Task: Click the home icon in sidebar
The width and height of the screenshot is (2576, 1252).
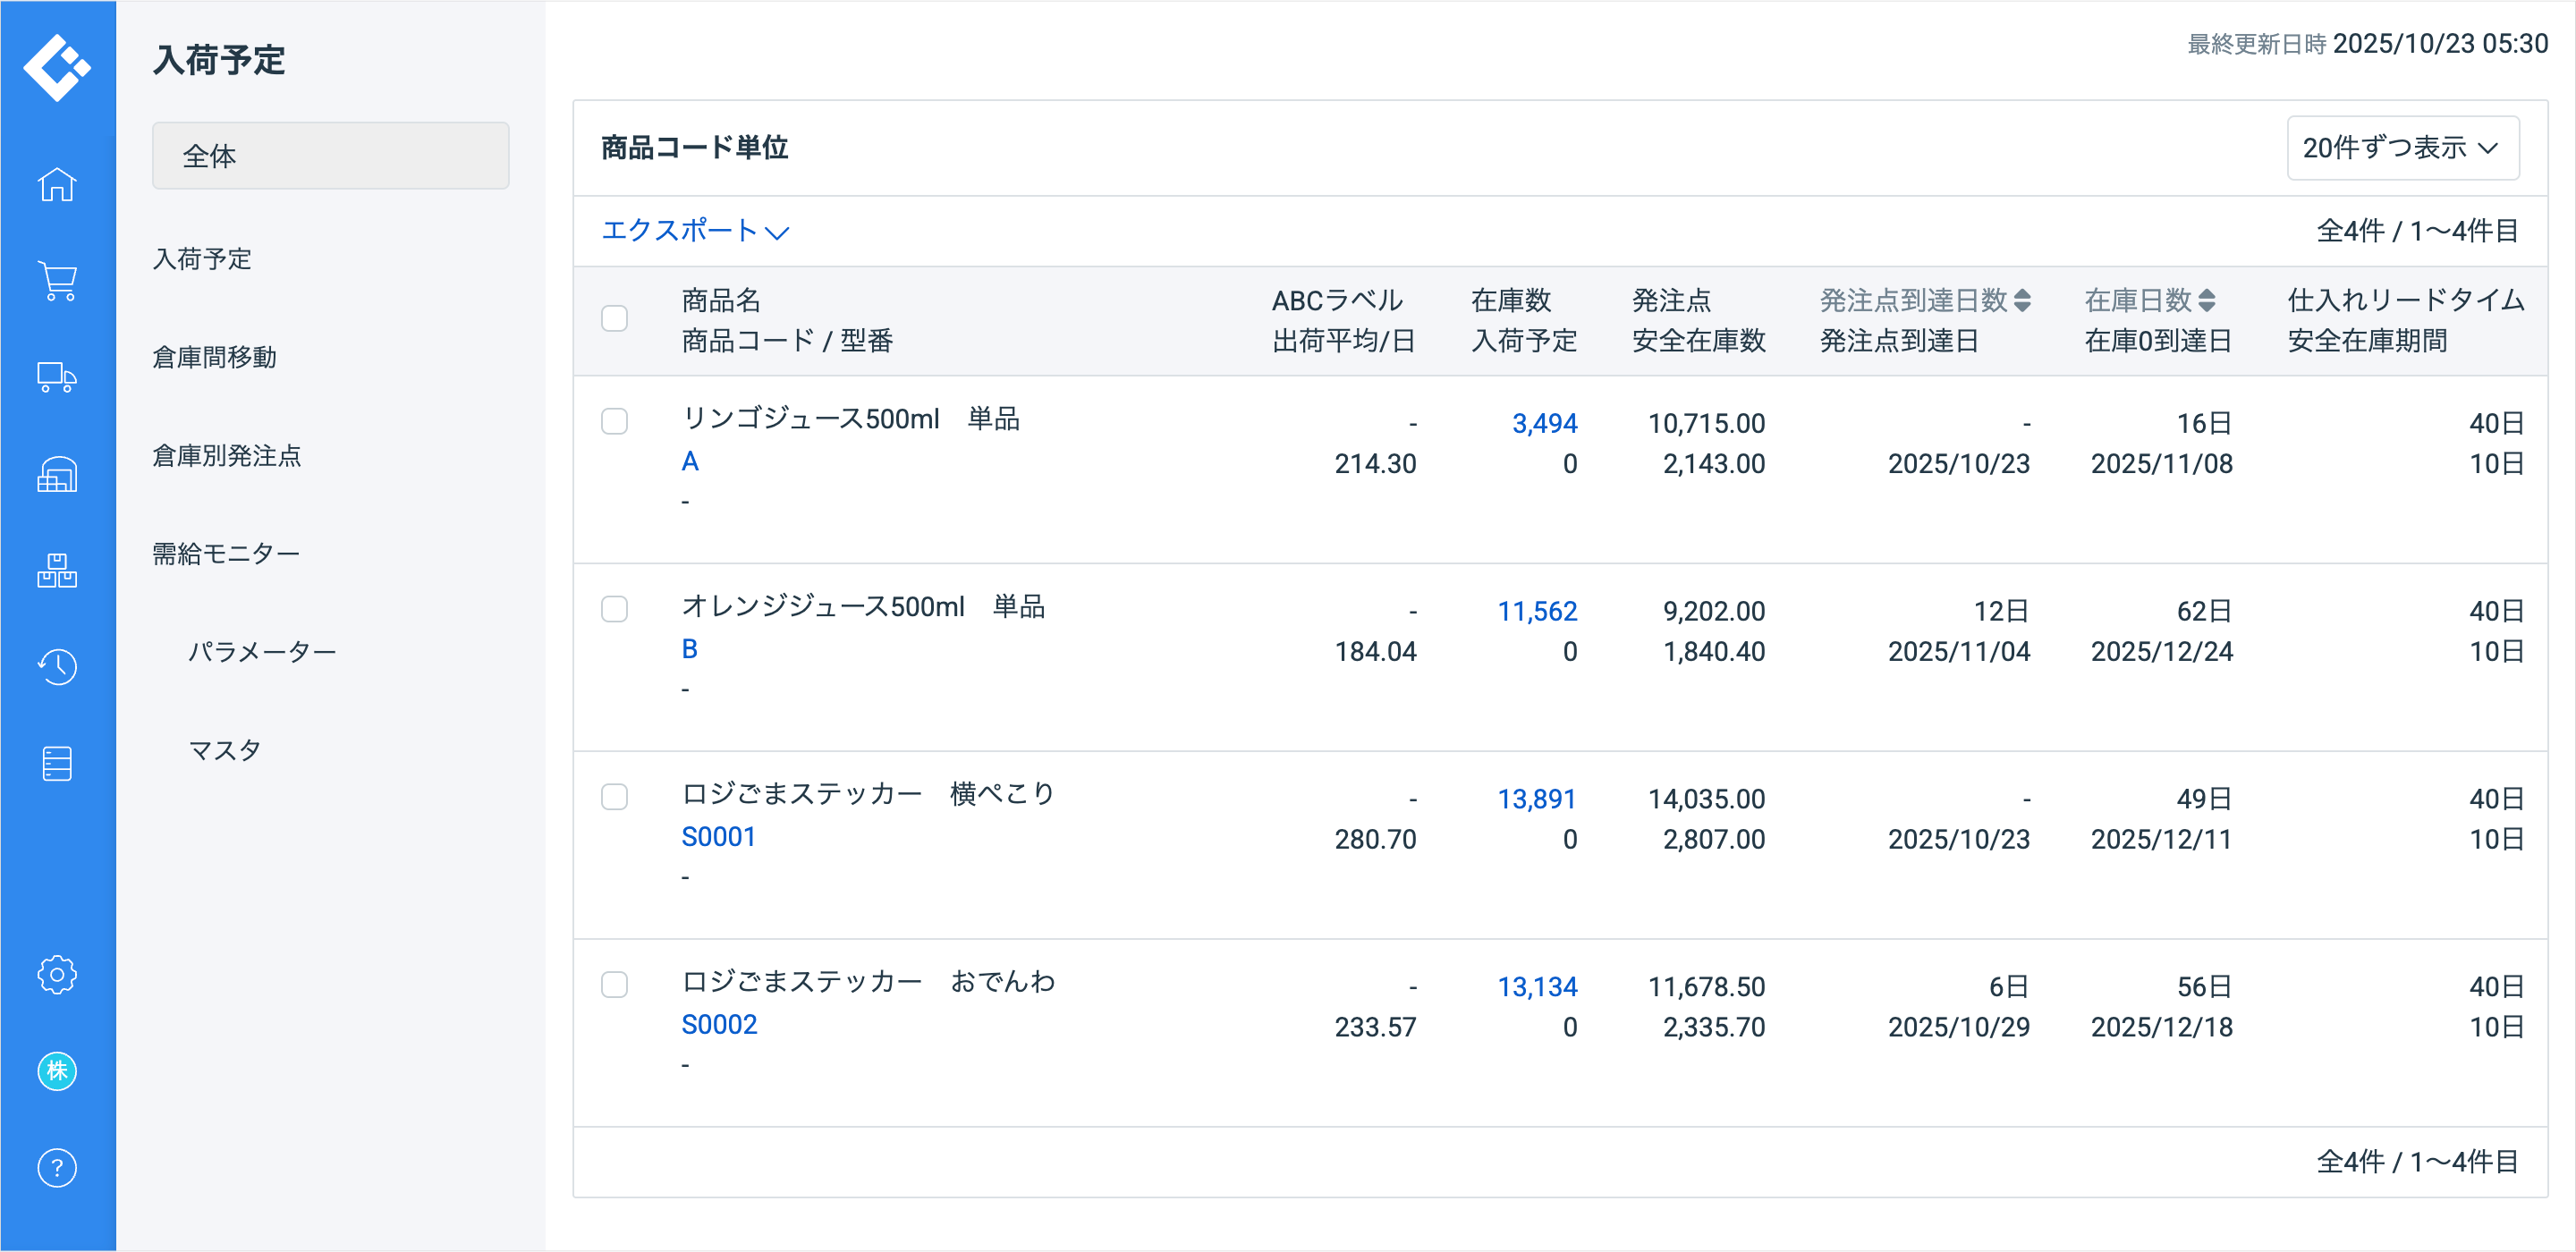Action: click(x=57, y=185)
